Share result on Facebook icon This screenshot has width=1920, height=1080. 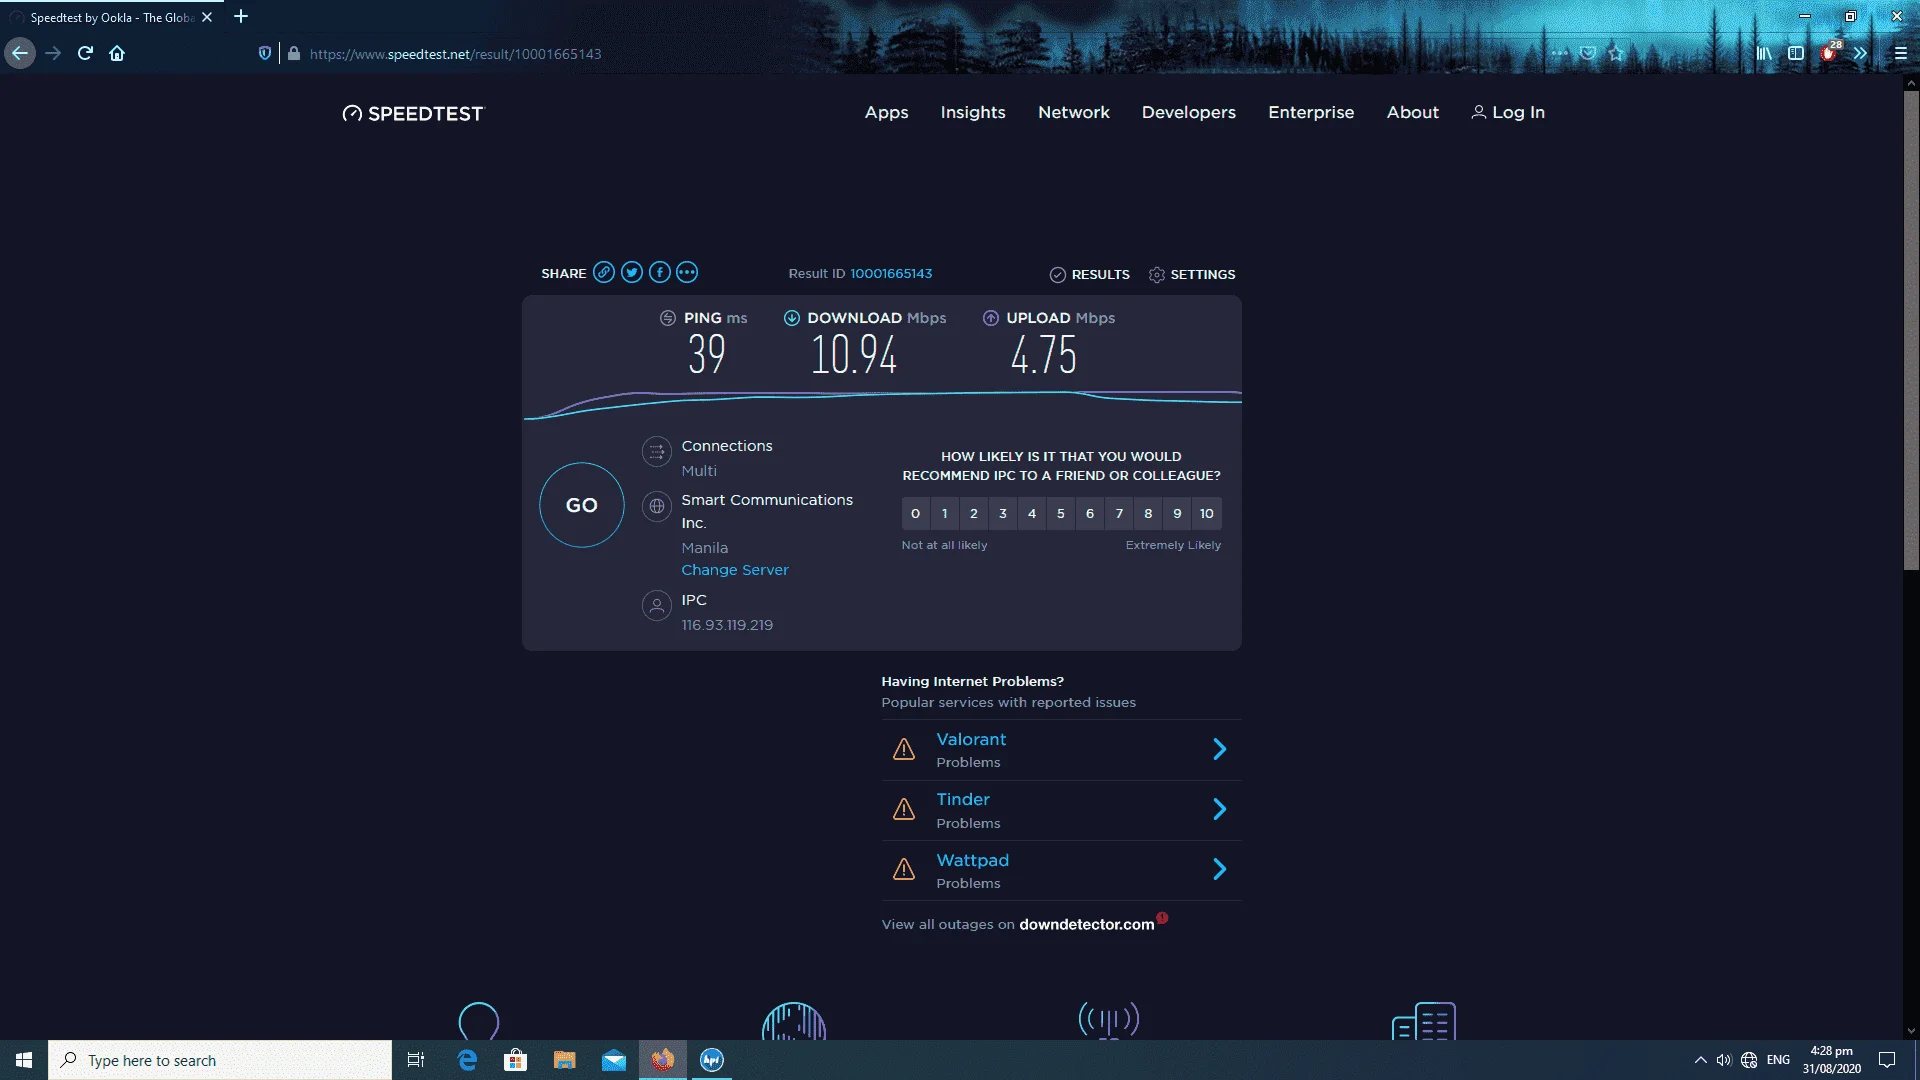tap(659, 272)
